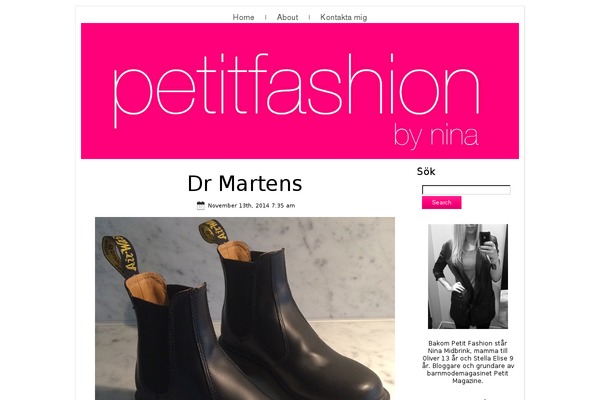Go to the About page
600x400 pixels.
coord(287,17)
